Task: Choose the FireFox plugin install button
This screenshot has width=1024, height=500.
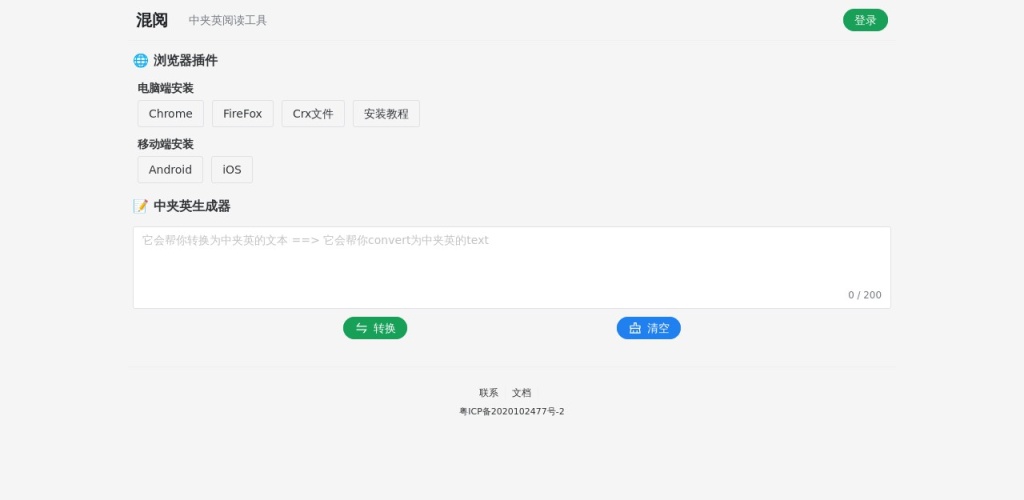Action: [x=242, y=114]
